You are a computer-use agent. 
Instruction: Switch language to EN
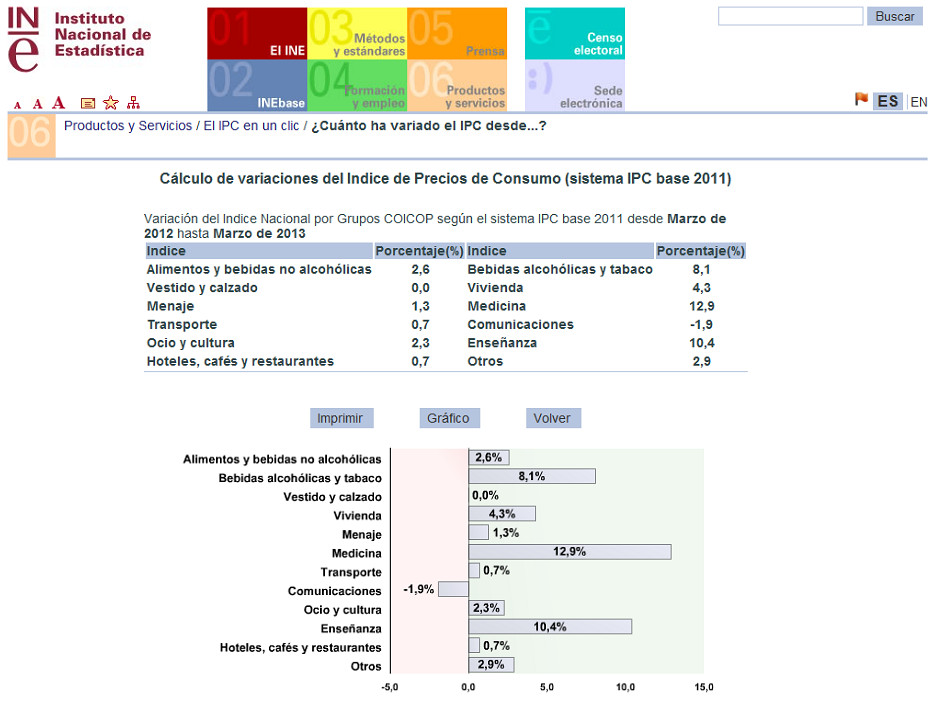point(918,102)
